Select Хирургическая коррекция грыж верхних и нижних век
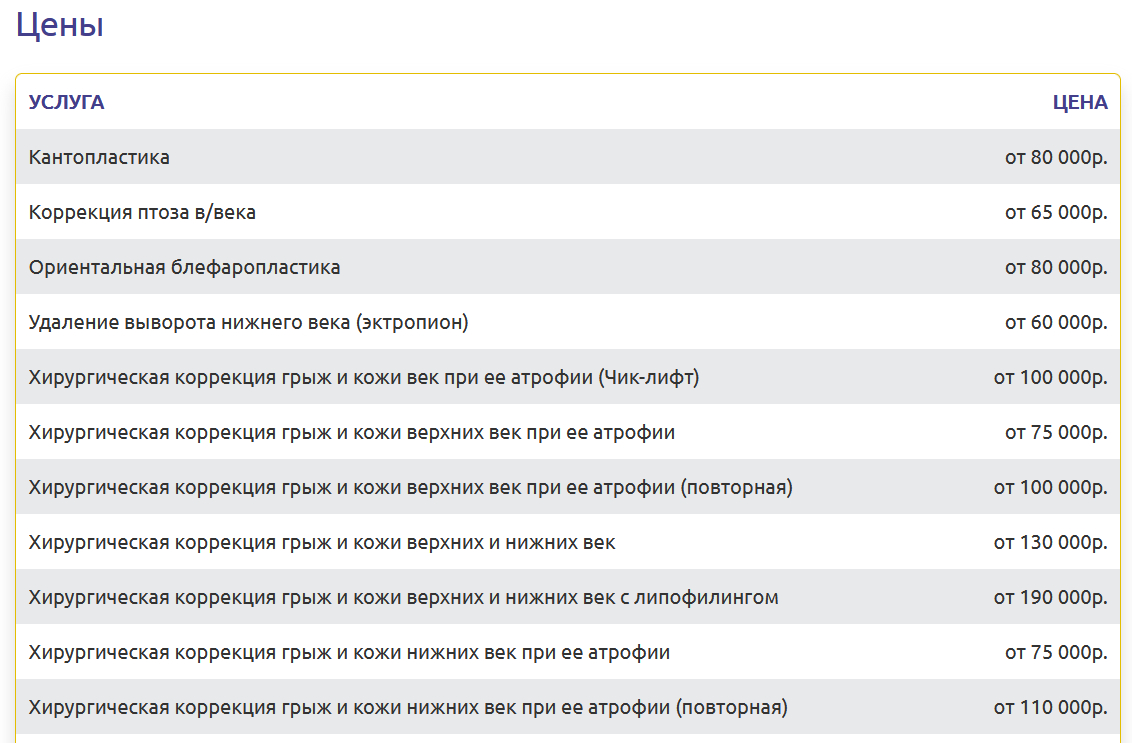 click(322, 542)
